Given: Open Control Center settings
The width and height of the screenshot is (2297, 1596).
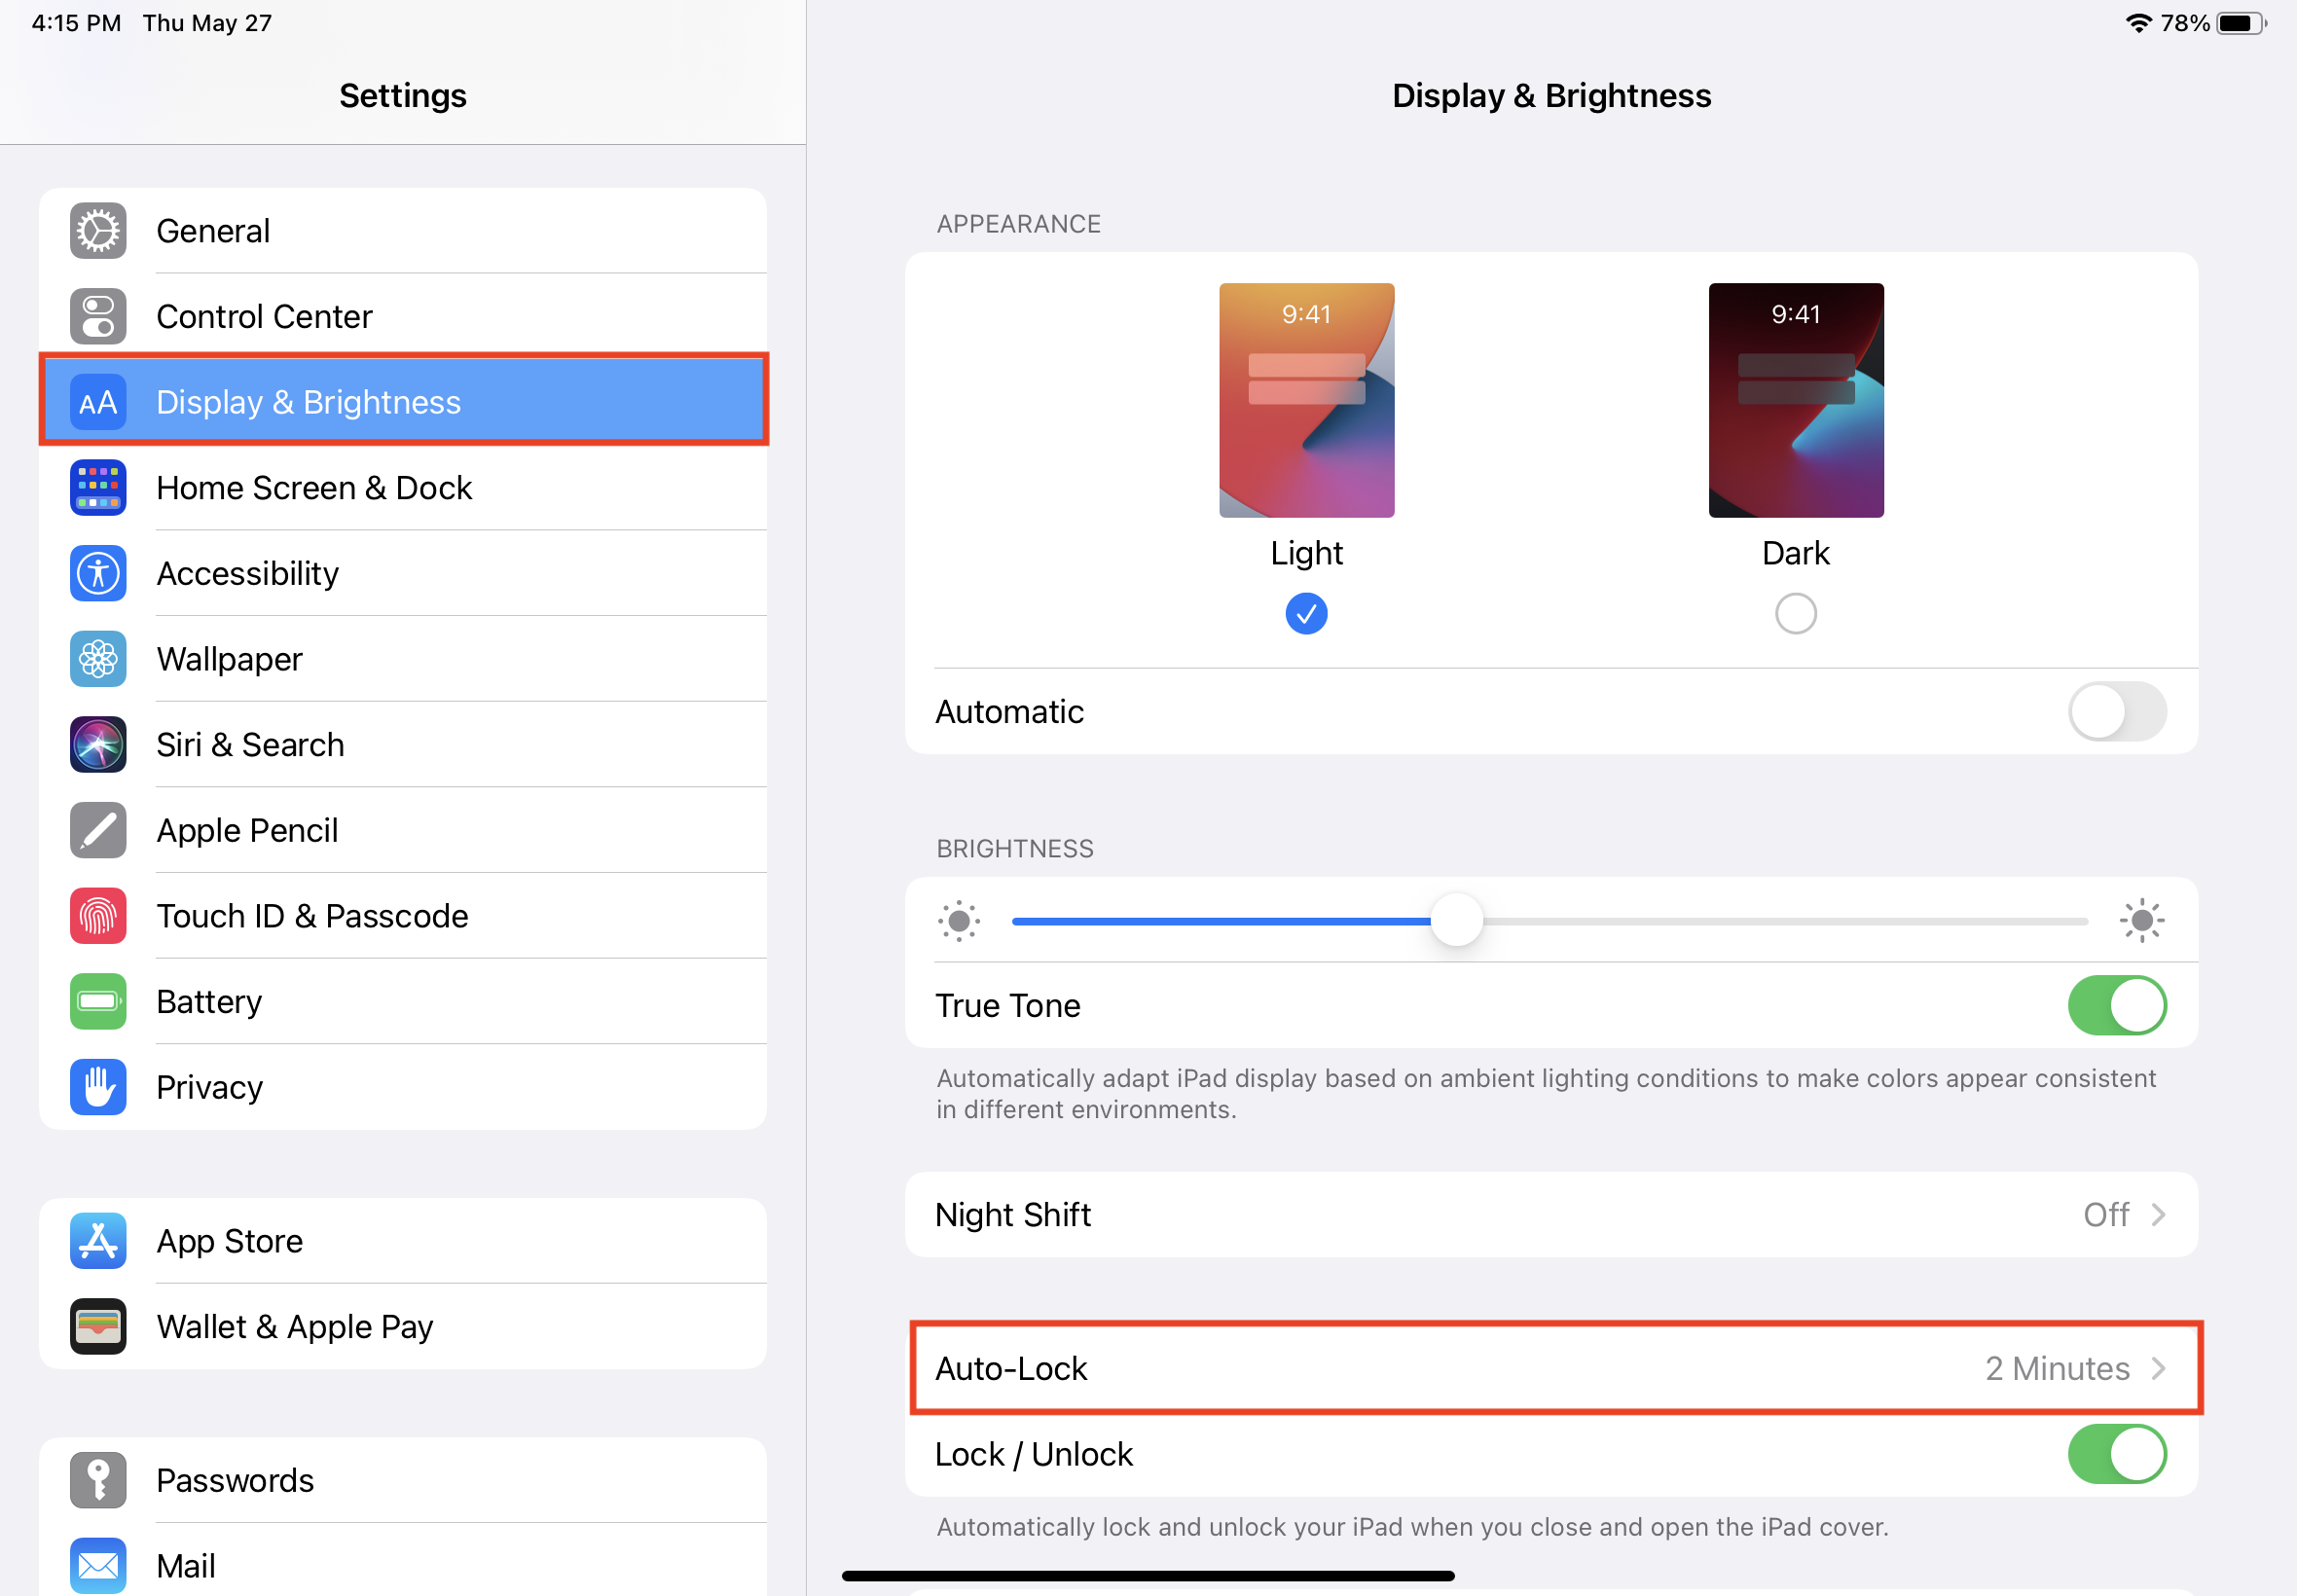Looking at the screenshot, I should (x=403, y=315).
